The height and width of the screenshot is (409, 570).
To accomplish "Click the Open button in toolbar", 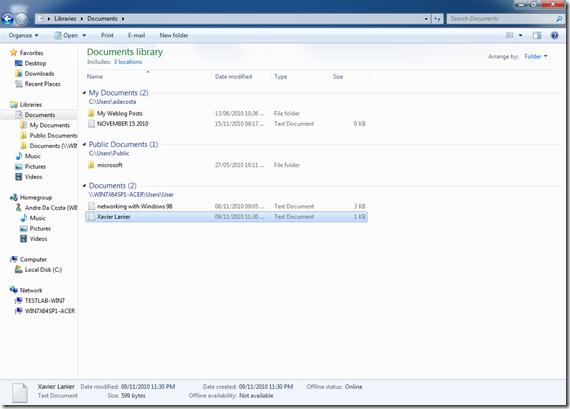I will click(x=66, y=35).
